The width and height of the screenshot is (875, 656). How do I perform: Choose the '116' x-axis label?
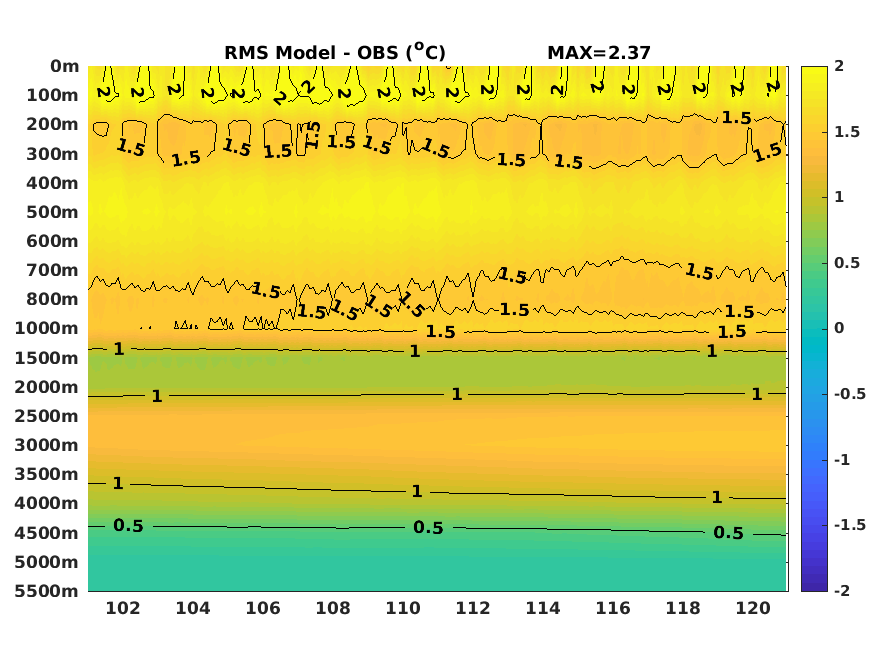(x=613, y=608)
